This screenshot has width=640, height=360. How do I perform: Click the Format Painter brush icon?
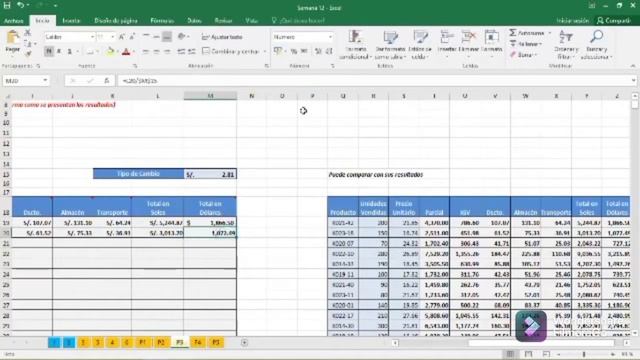point(28,53)
